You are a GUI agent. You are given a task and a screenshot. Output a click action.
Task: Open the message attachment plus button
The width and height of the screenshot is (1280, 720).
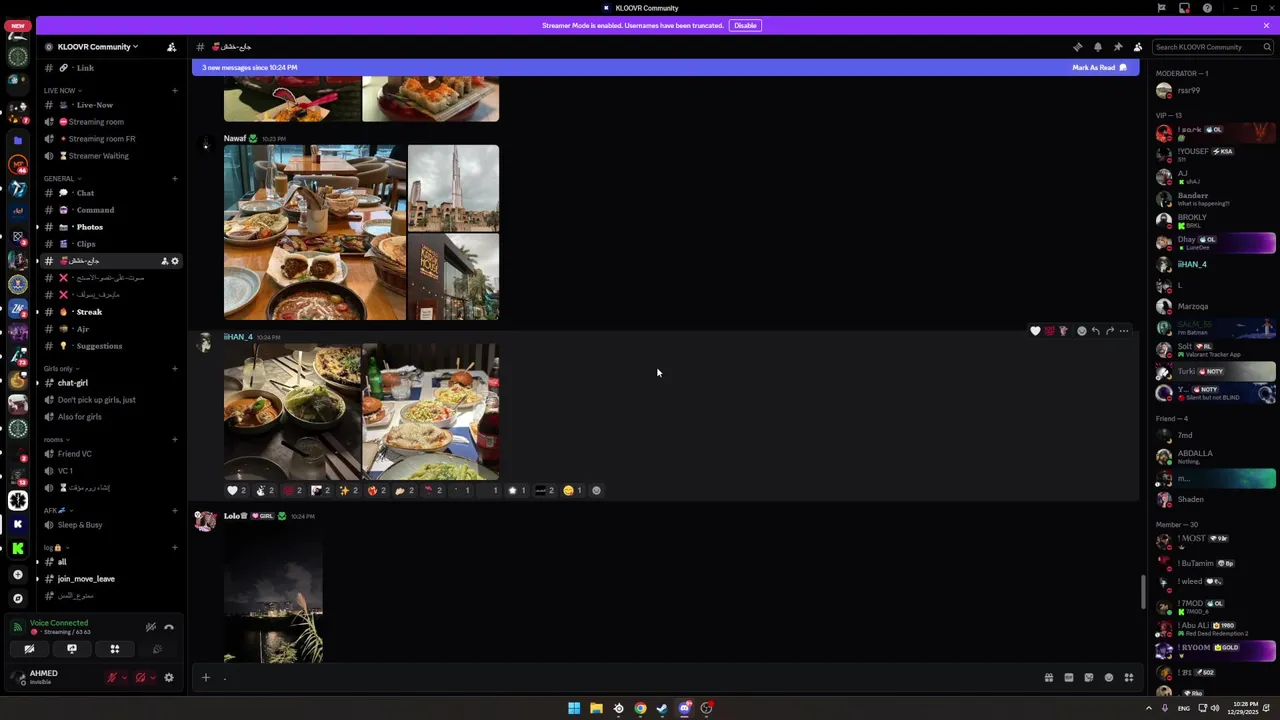[x=205, y=677]
